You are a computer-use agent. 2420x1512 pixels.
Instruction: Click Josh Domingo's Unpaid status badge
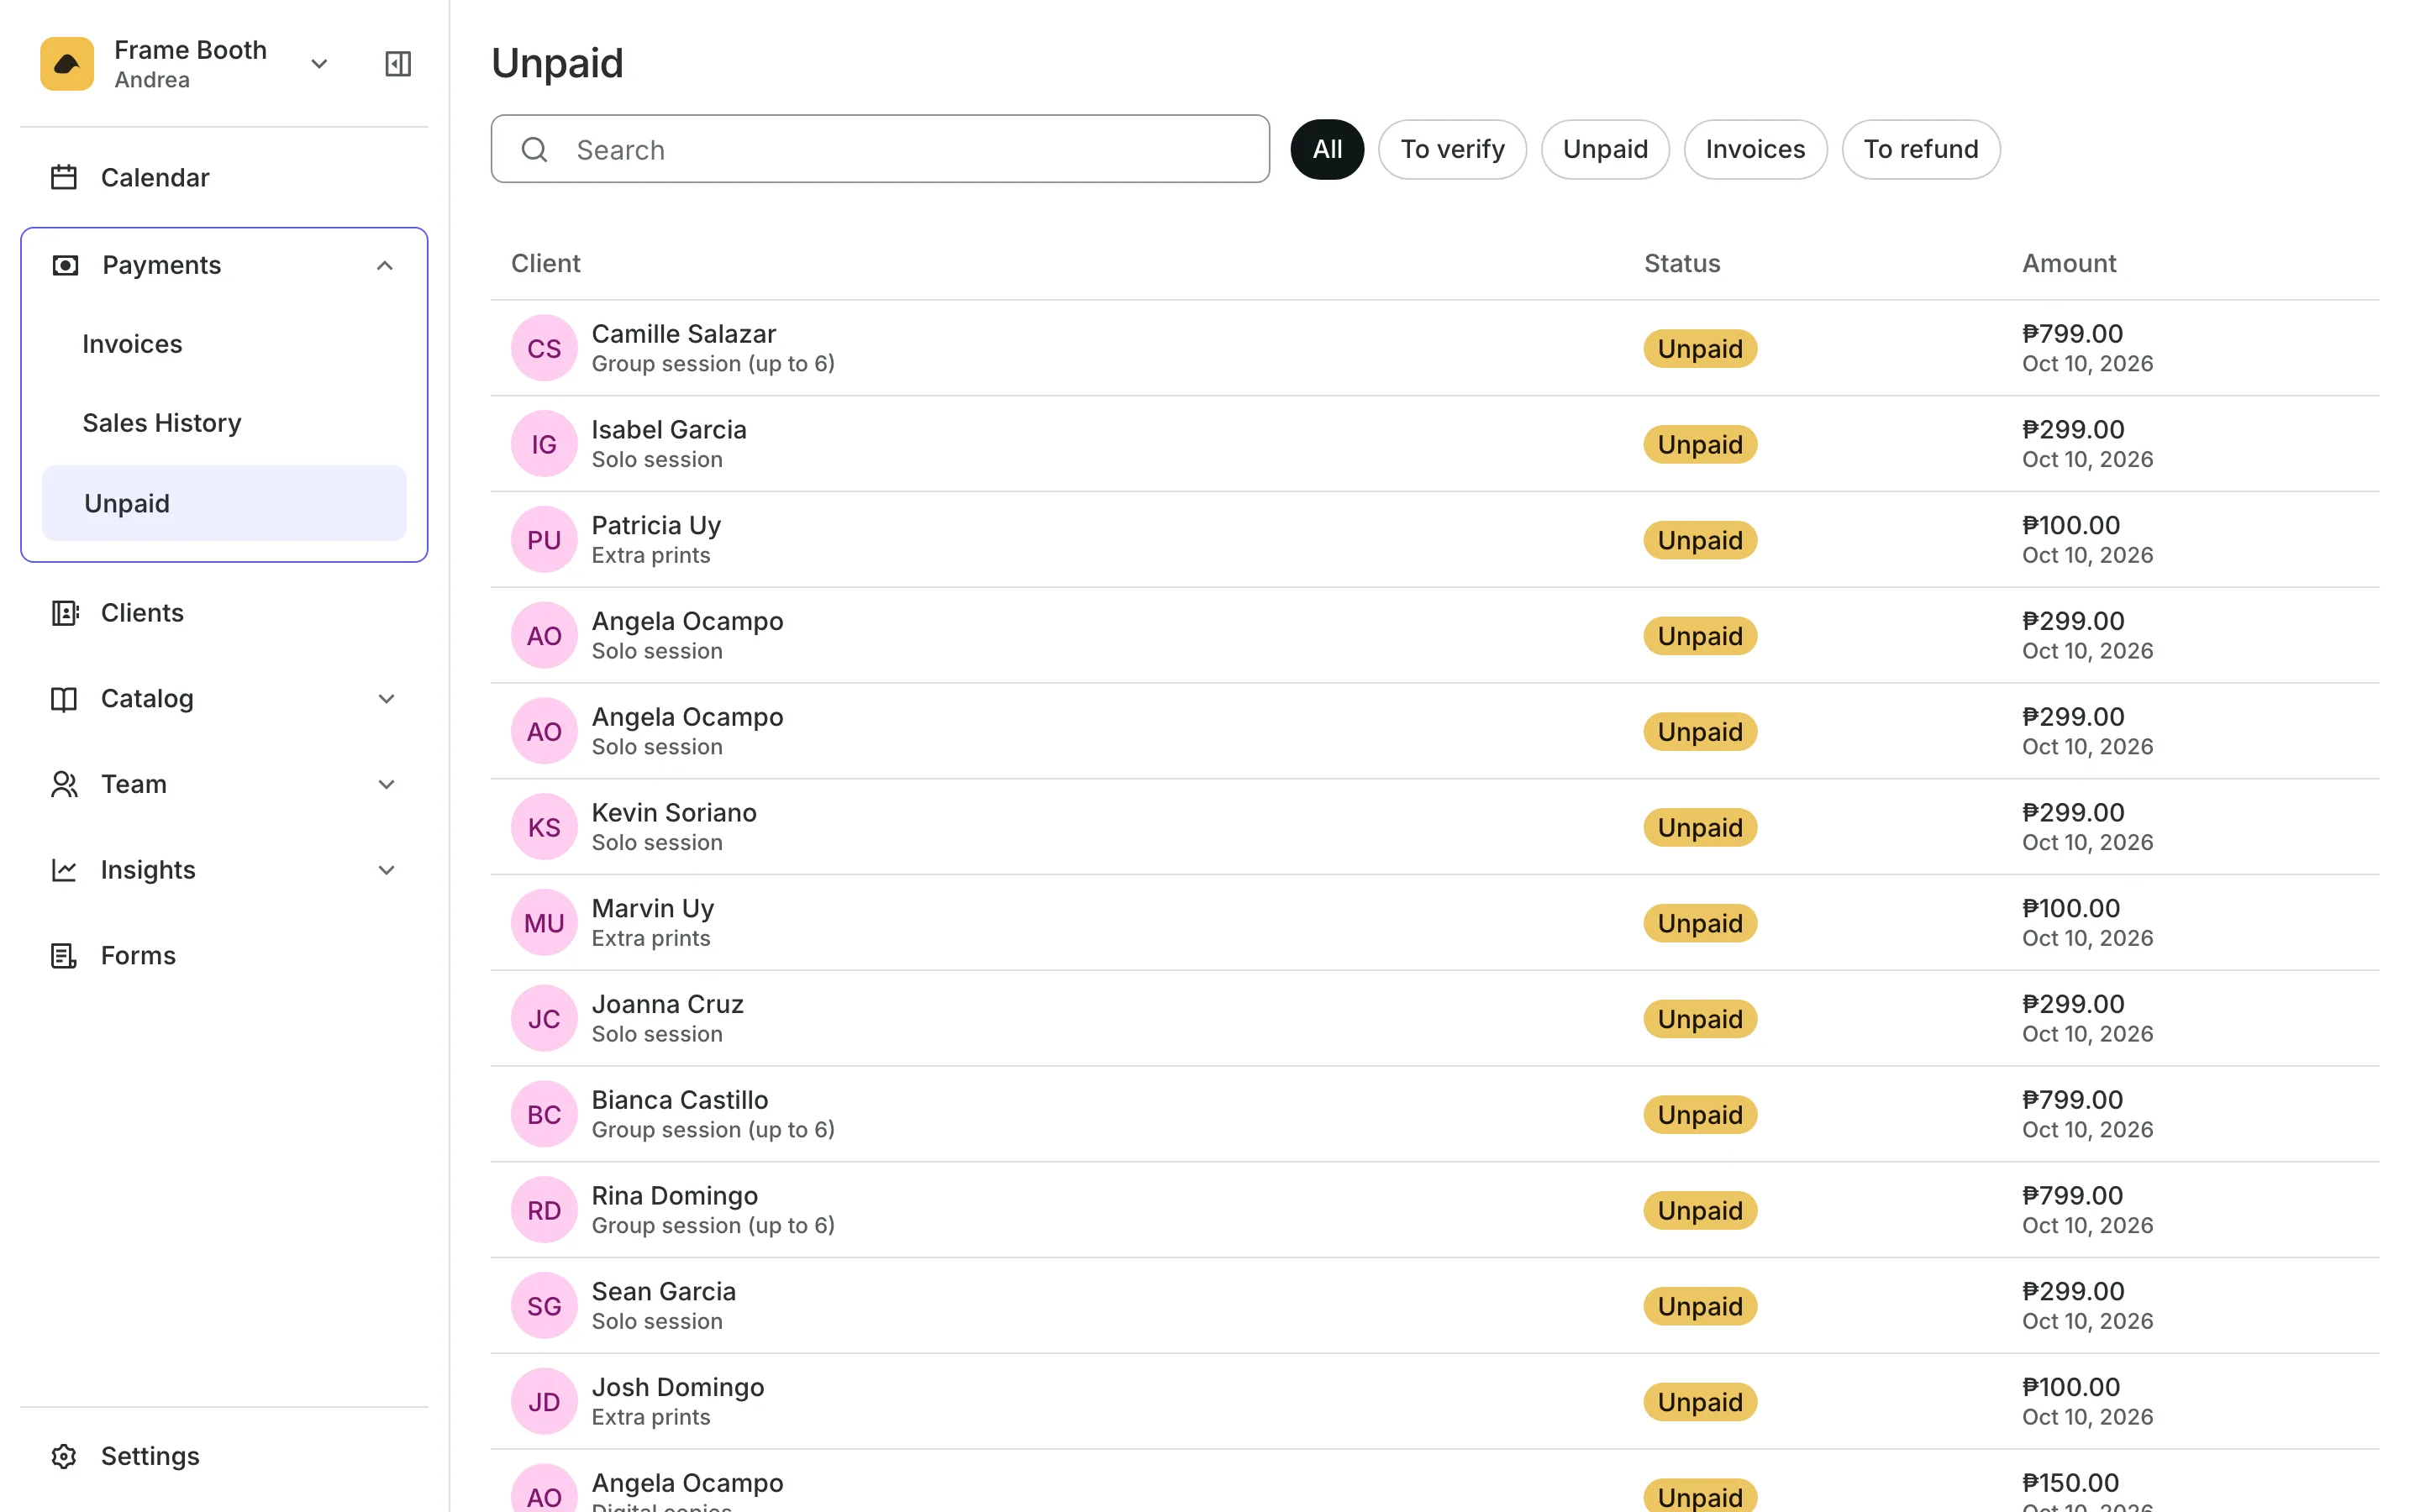pos(1700,1402)
